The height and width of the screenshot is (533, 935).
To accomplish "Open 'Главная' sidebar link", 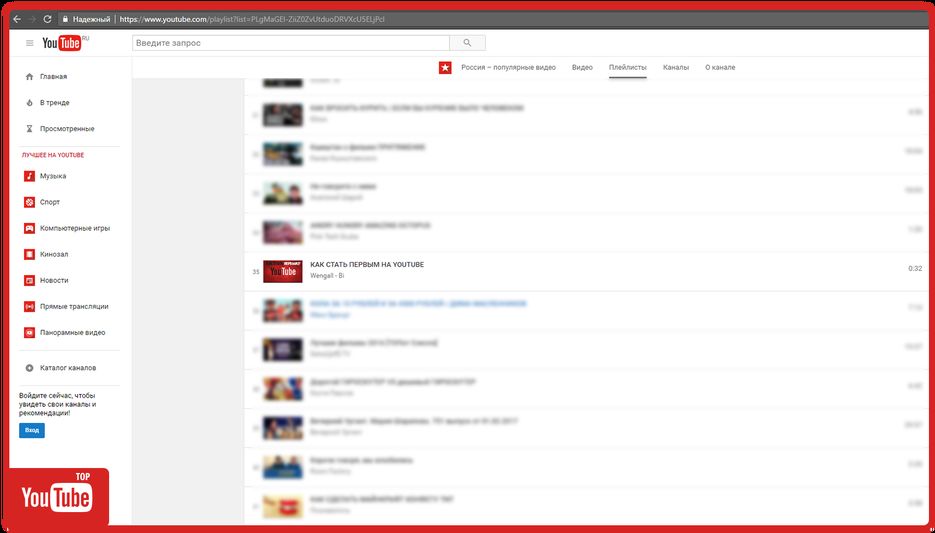I will 53,76.
